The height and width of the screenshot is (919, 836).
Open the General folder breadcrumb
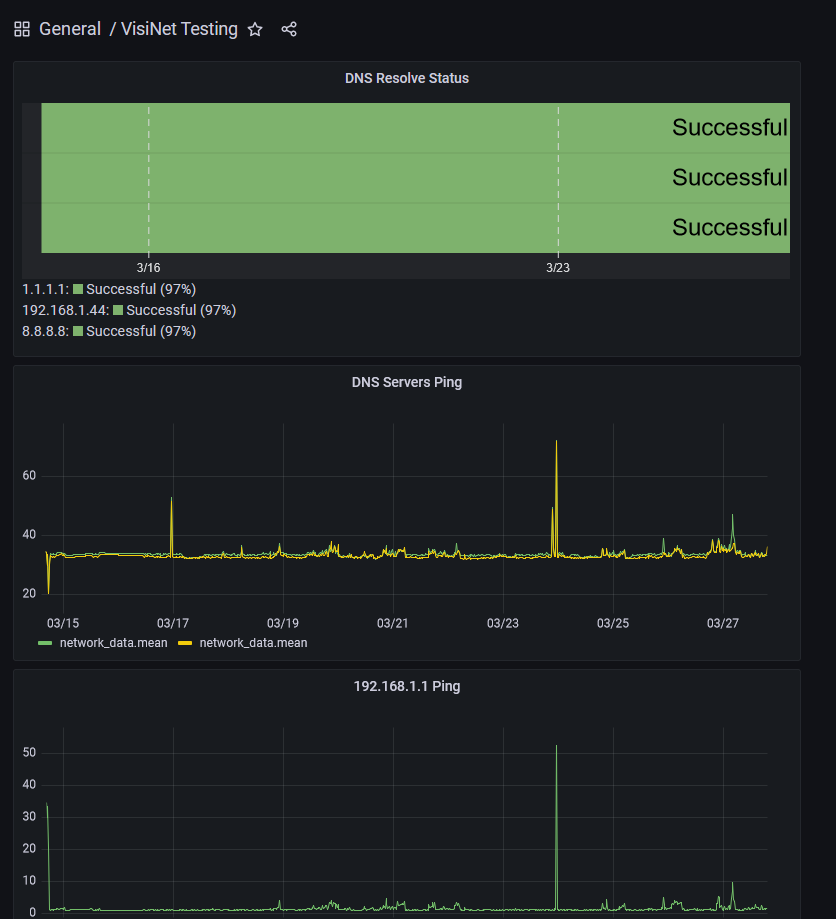pyautogui.click(x=70, y=29)
